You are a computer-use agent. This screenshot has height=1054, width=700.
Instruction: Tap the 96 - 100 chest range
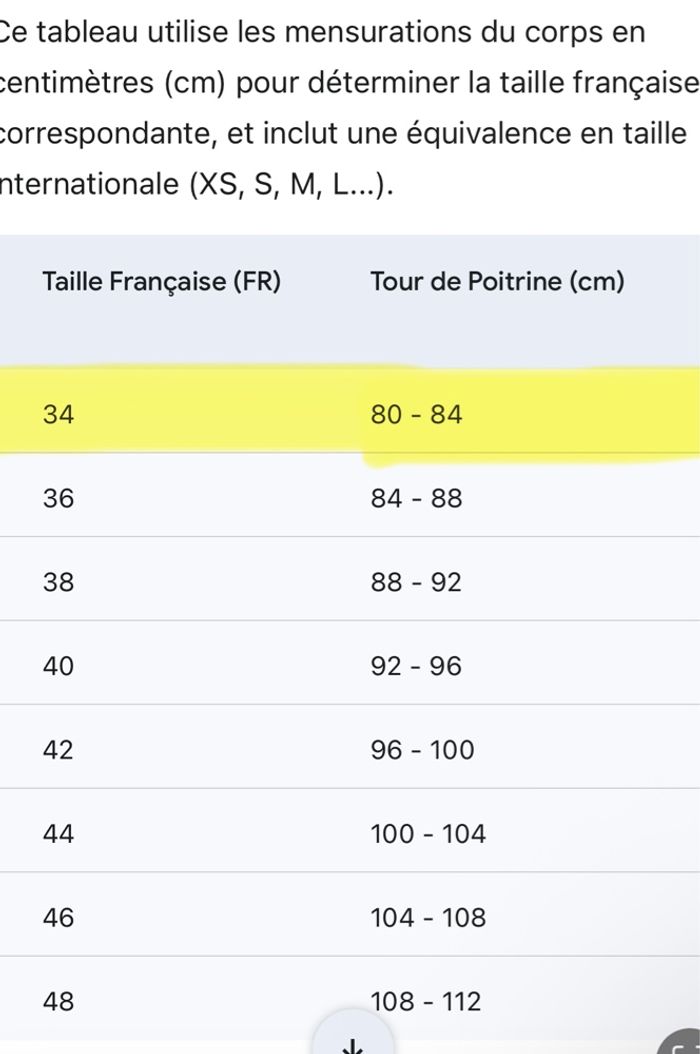pos(422,750)
